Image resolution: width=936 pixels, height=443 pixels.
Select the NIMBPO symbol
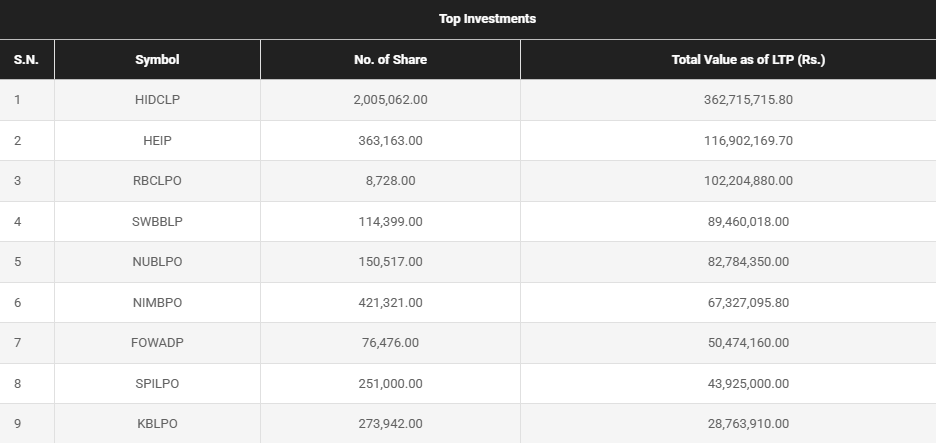157,302
